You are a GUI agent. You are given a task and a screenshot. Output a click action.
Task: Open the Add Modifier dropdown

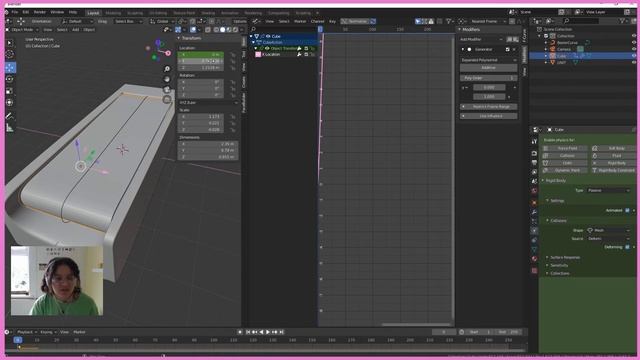(482, 40)
